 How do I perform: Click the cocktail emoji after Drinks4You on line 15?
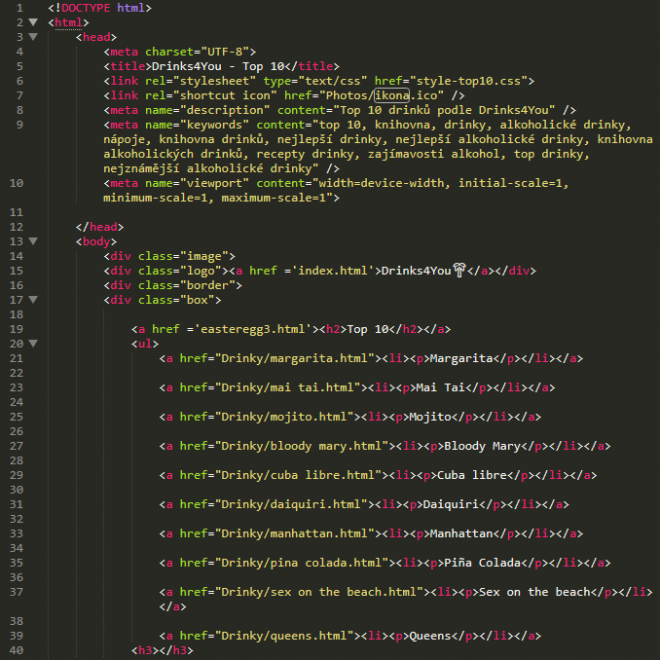459,270
